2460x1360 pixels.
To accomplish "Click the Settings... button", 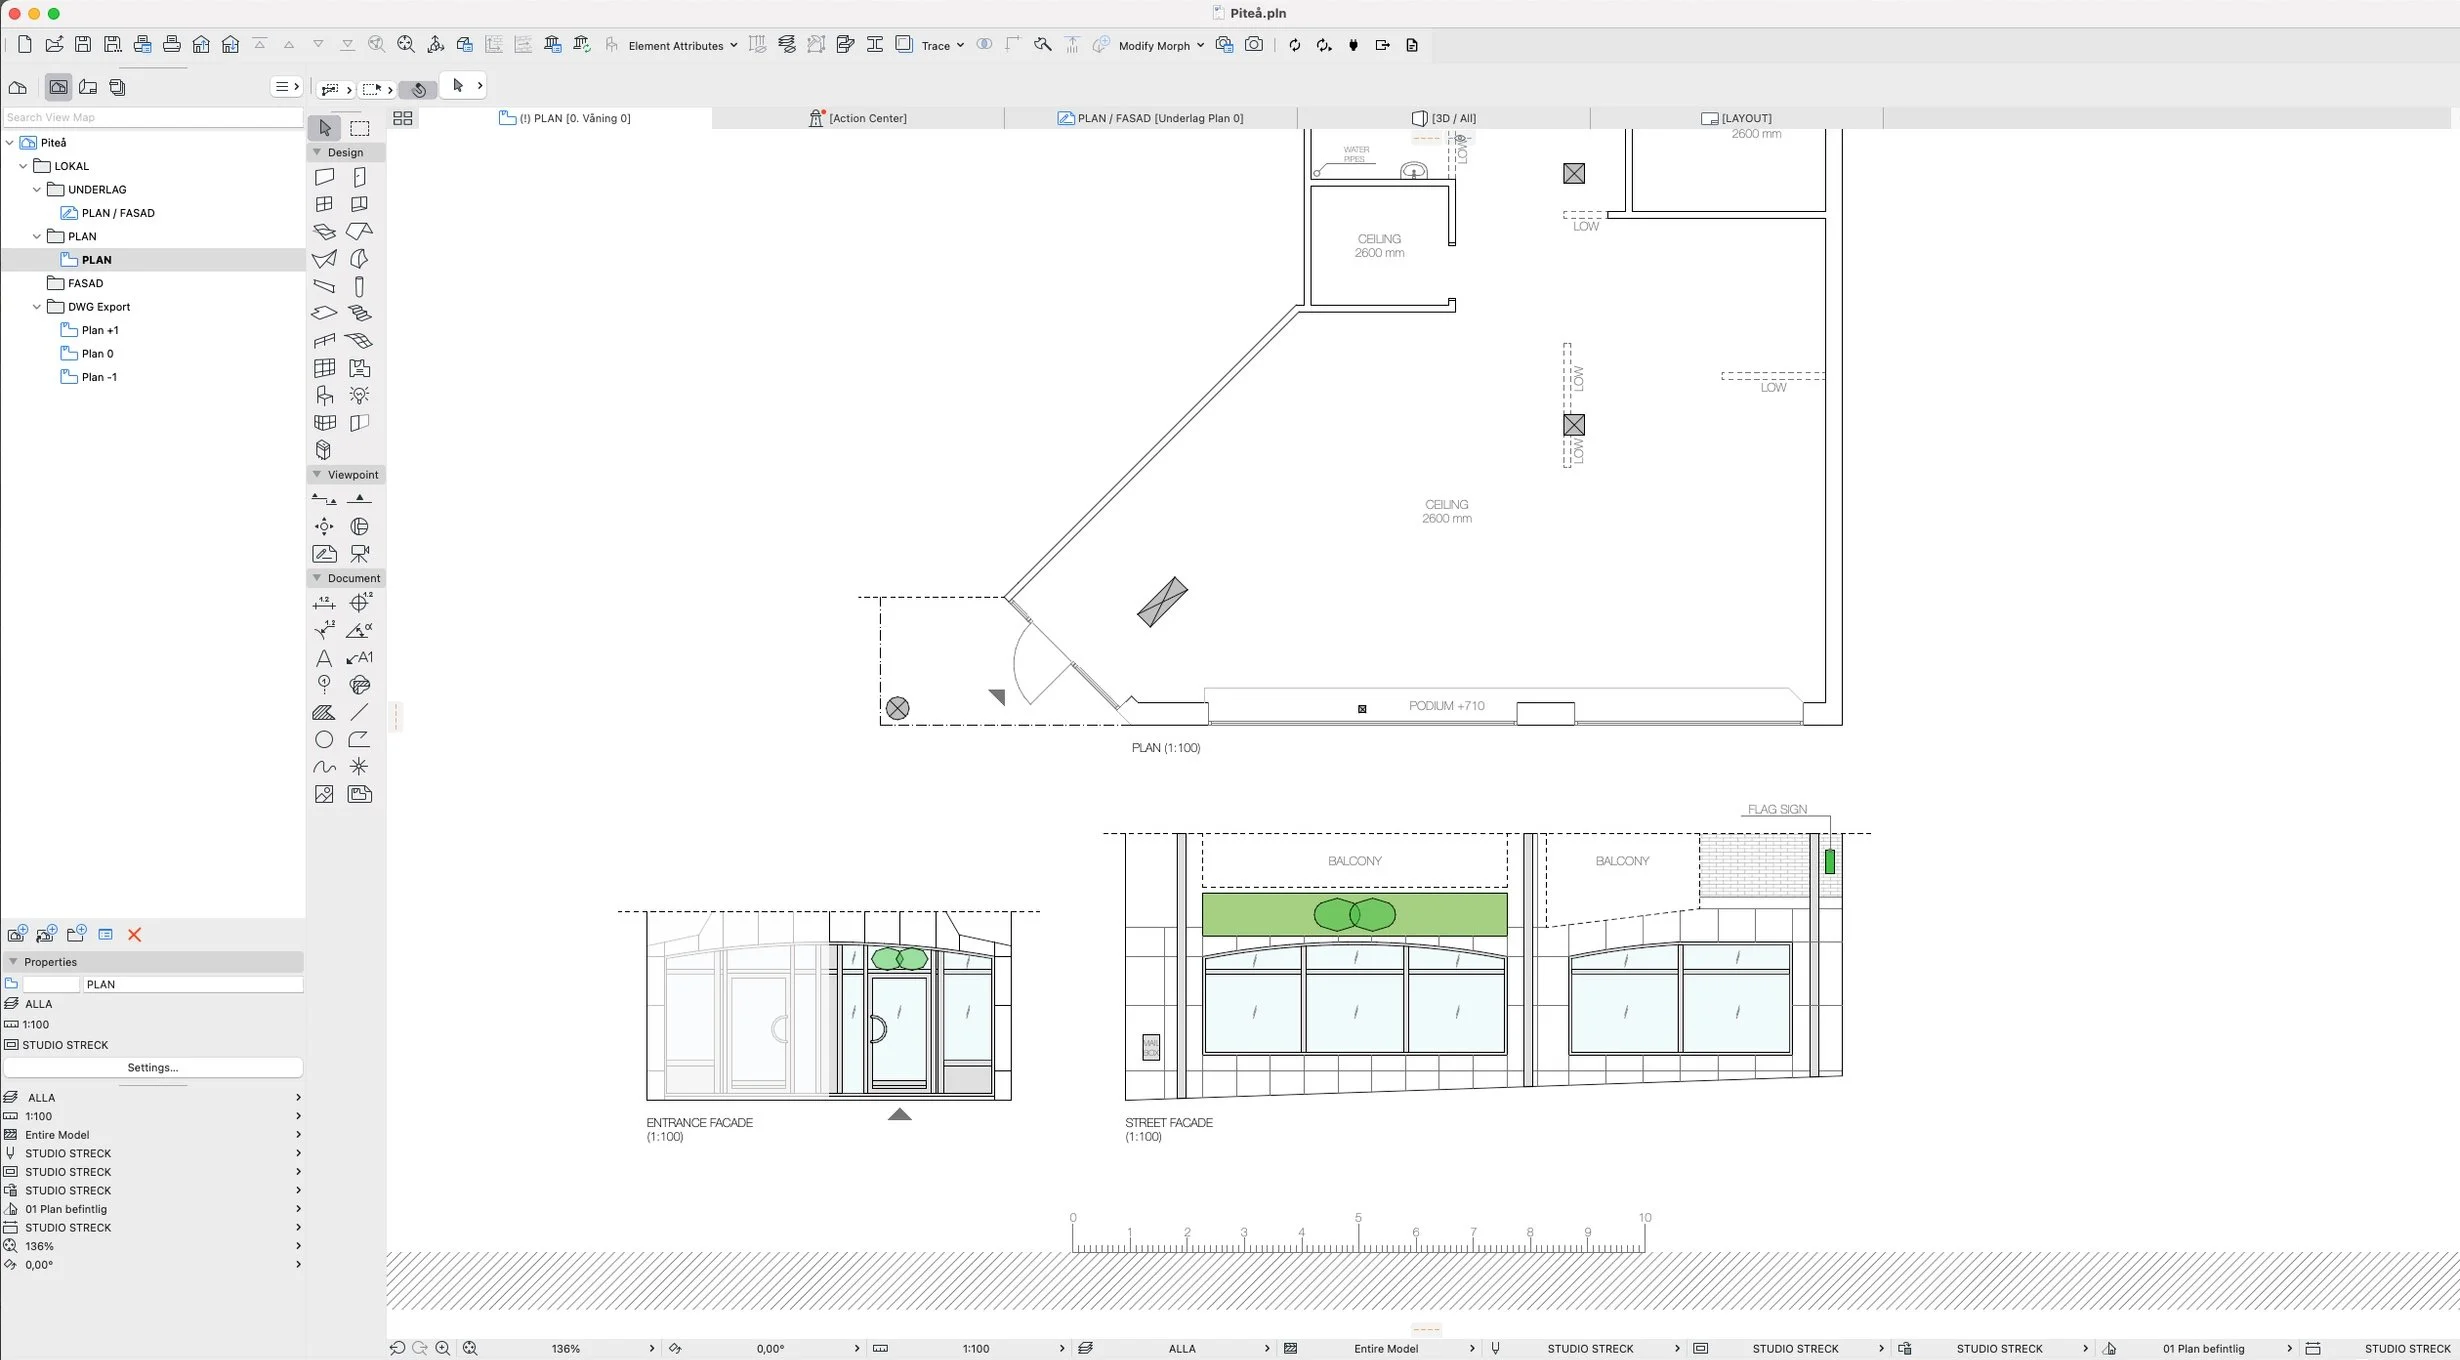I will (153, 1068).
